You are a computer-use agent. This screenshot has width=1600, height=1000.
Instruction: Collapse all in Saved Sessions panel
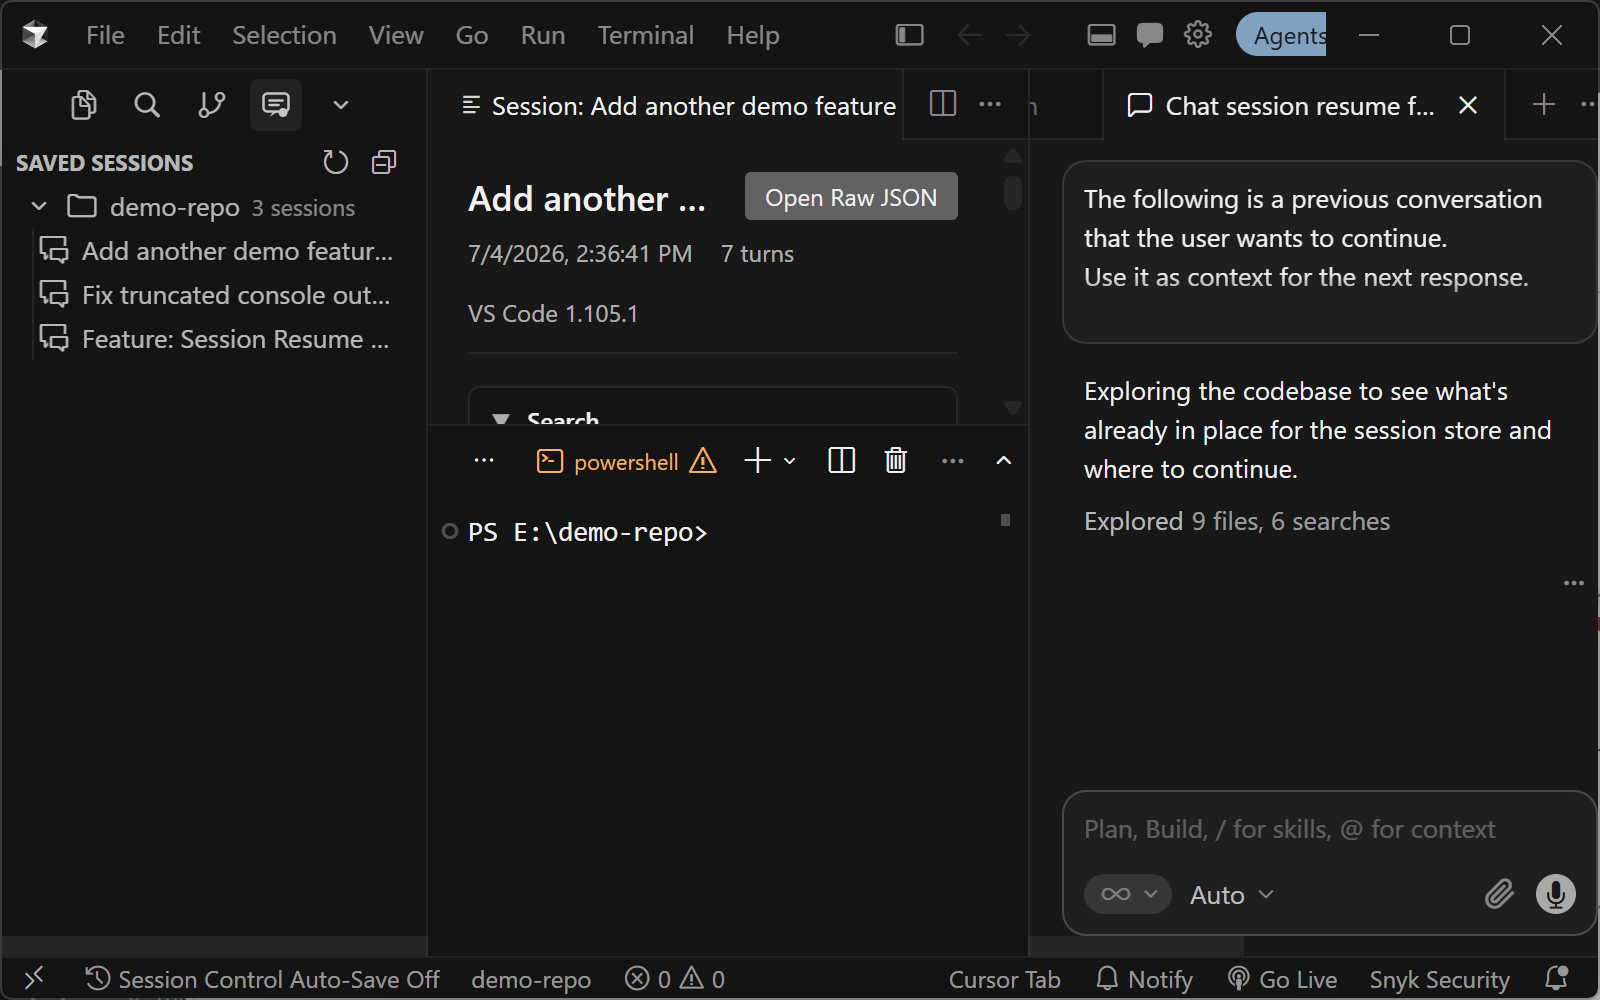pos(384,162)
